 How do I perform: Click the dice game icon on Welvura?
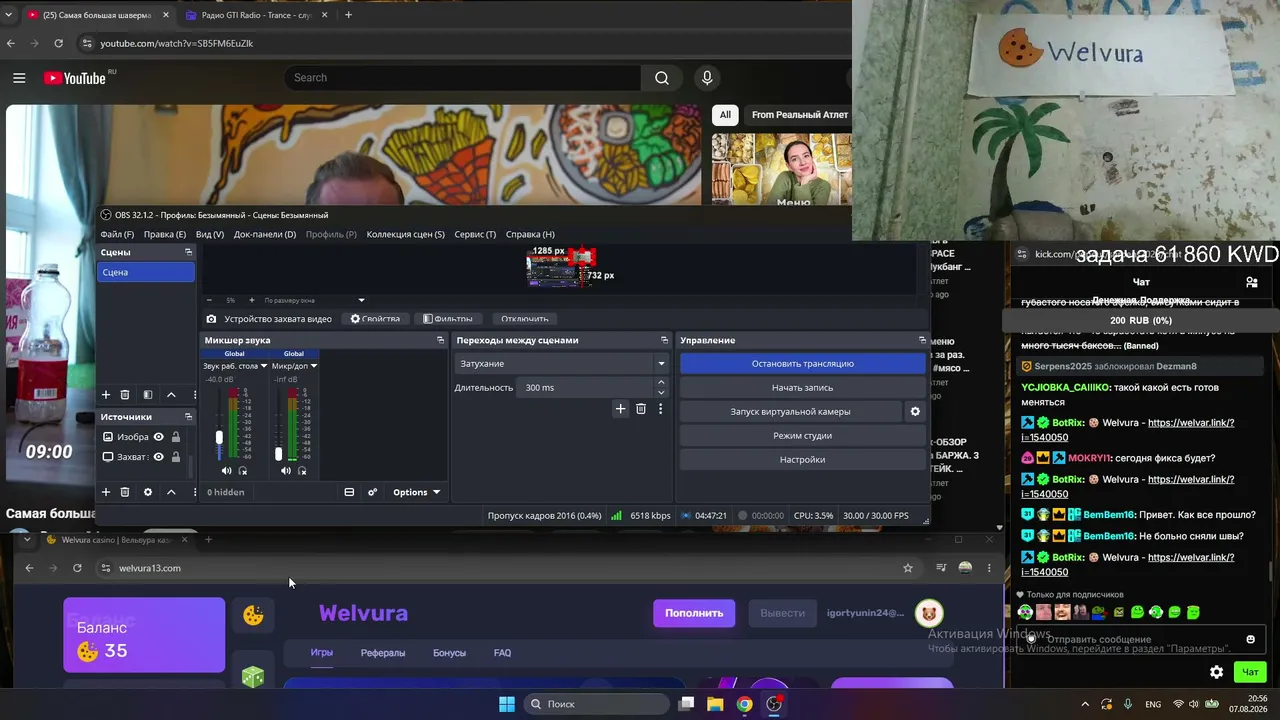(253, 677)
